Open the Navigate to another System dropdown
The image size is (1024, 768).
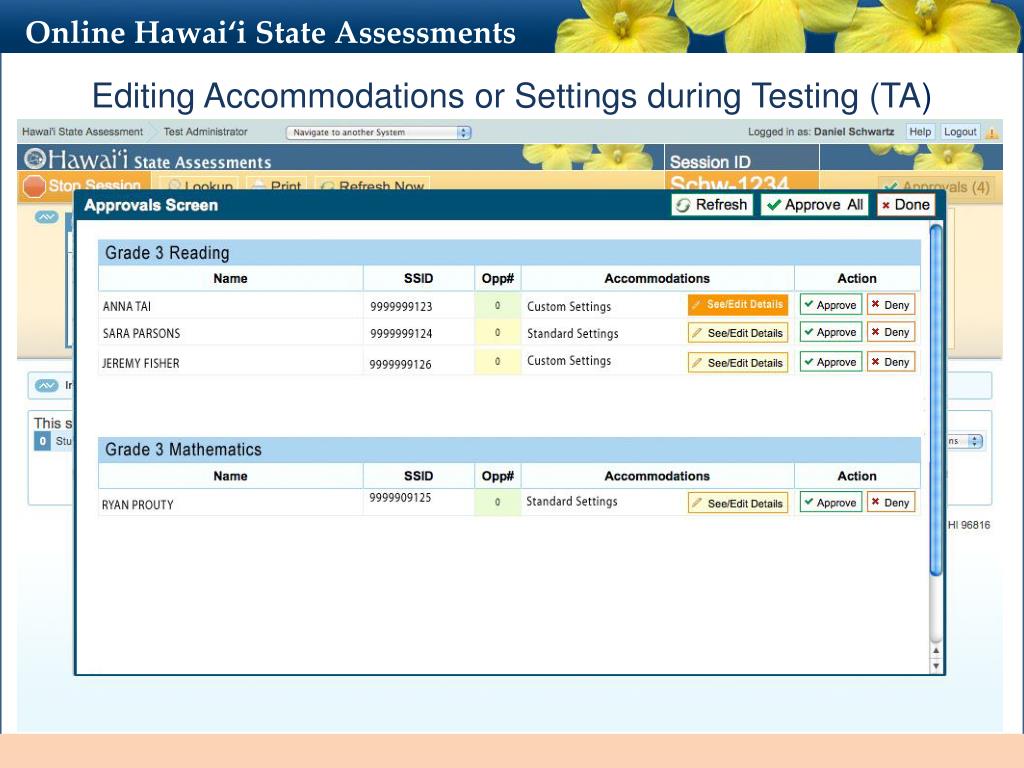tap(378, 133)
